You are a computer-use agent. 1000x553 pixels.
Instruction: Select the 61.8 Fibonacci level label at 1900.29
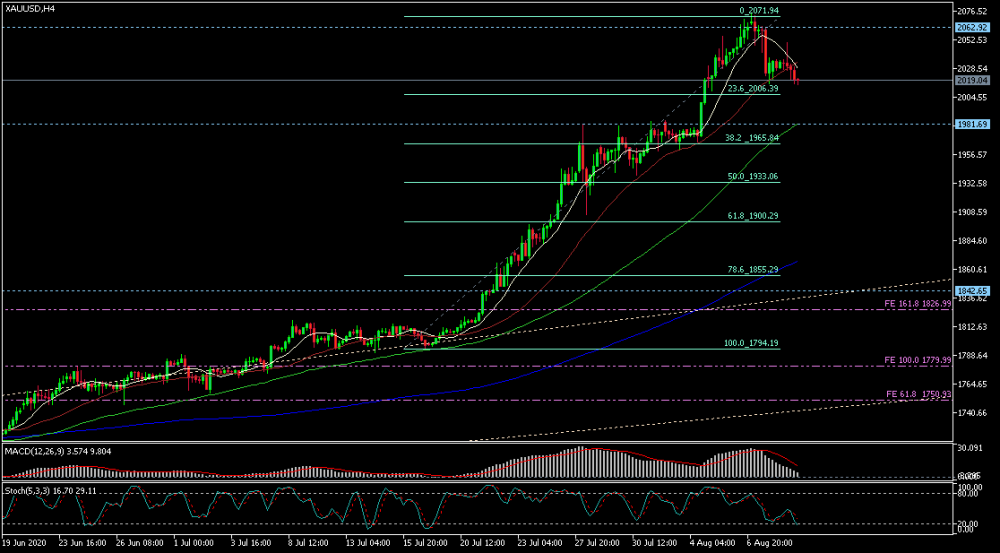pos(753,216)
